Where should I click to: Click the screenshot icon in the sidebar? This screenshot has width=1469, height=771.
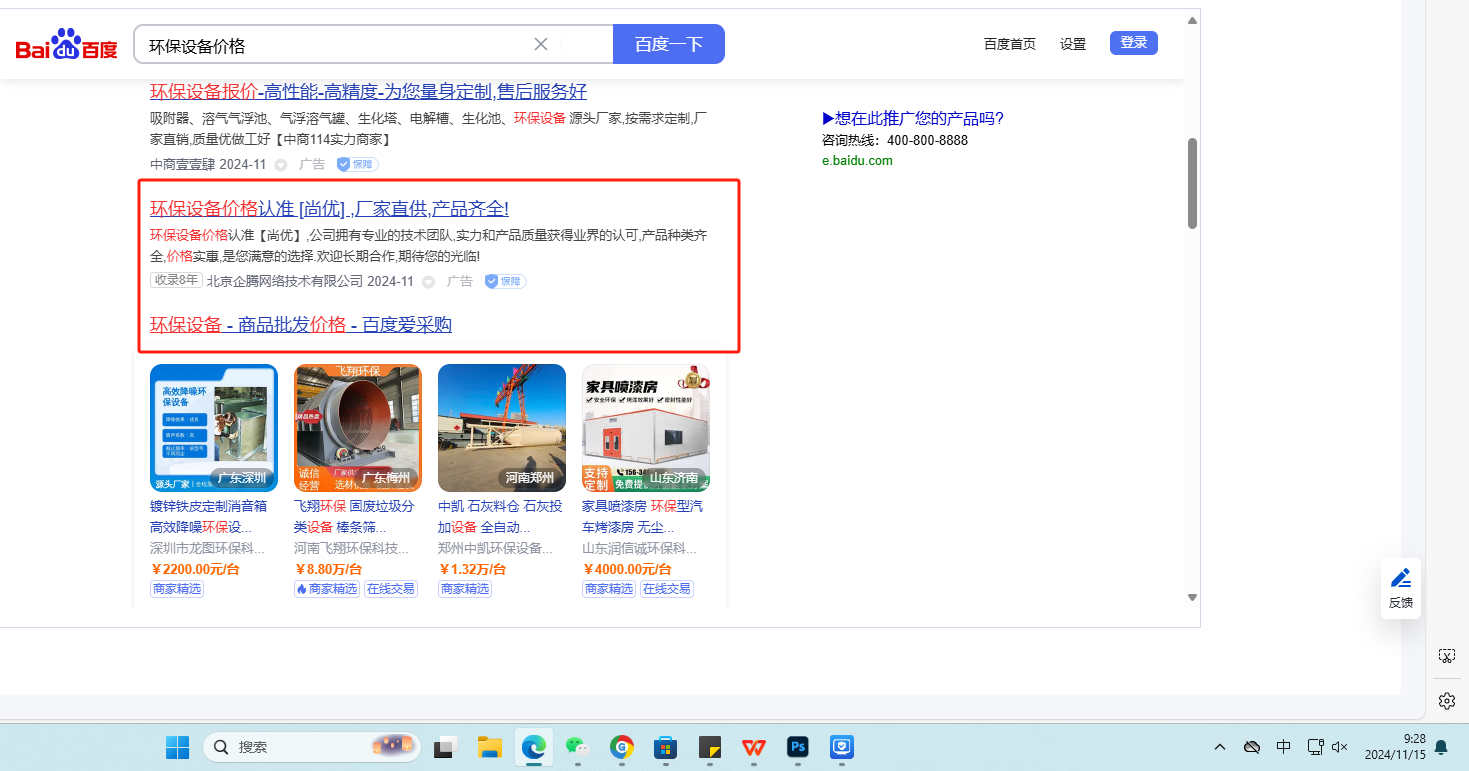[1447, 656]
